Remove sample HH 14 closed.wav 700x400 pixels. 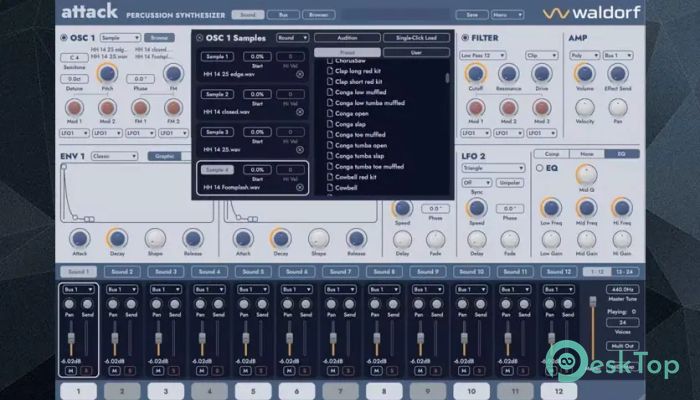point(300,112)
